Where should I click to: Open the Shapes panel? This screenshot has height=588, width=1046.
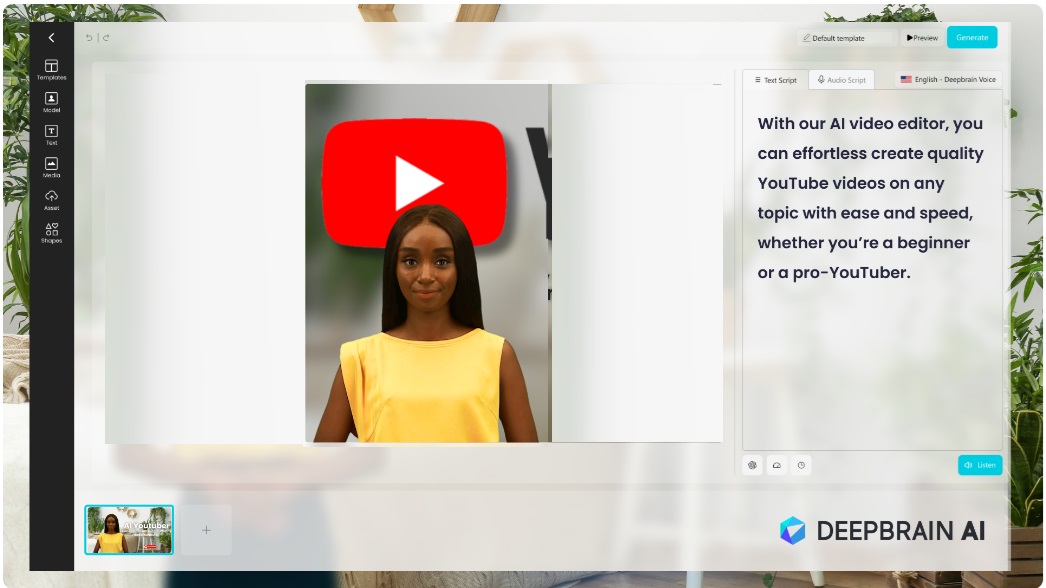(x=51, y=233)
